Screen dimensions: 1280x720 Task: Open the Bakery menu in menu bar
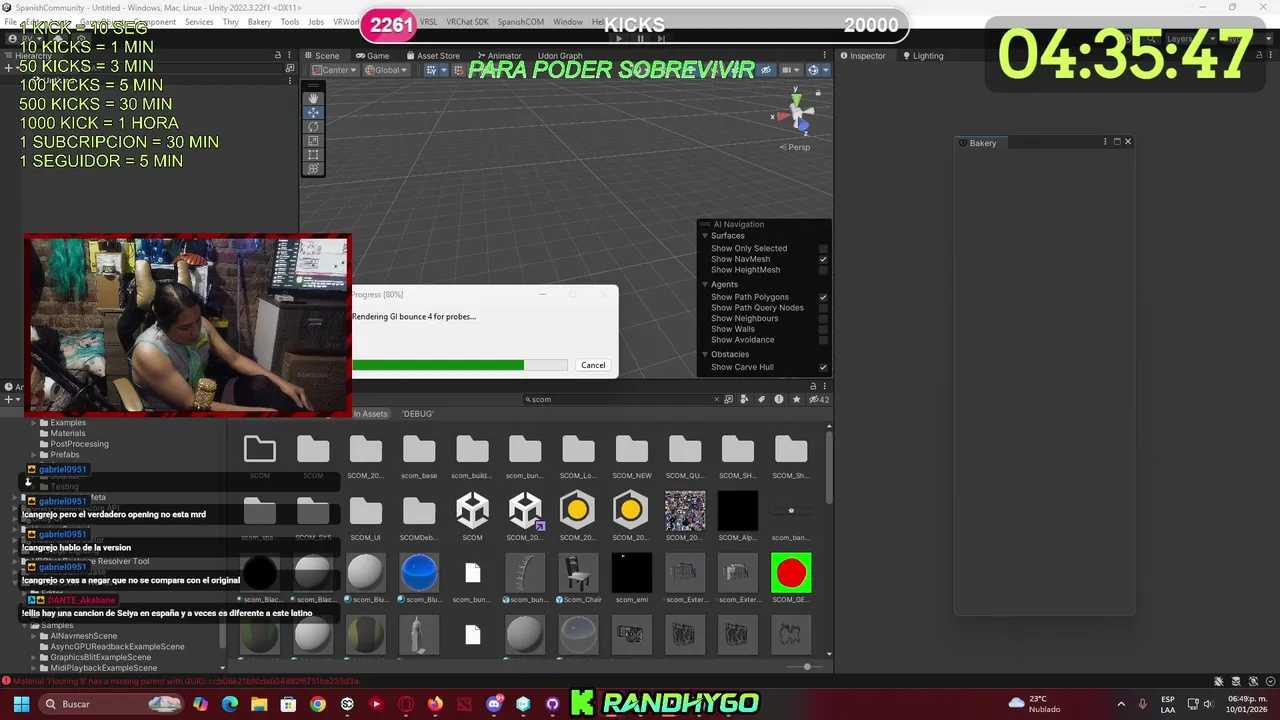259,22
